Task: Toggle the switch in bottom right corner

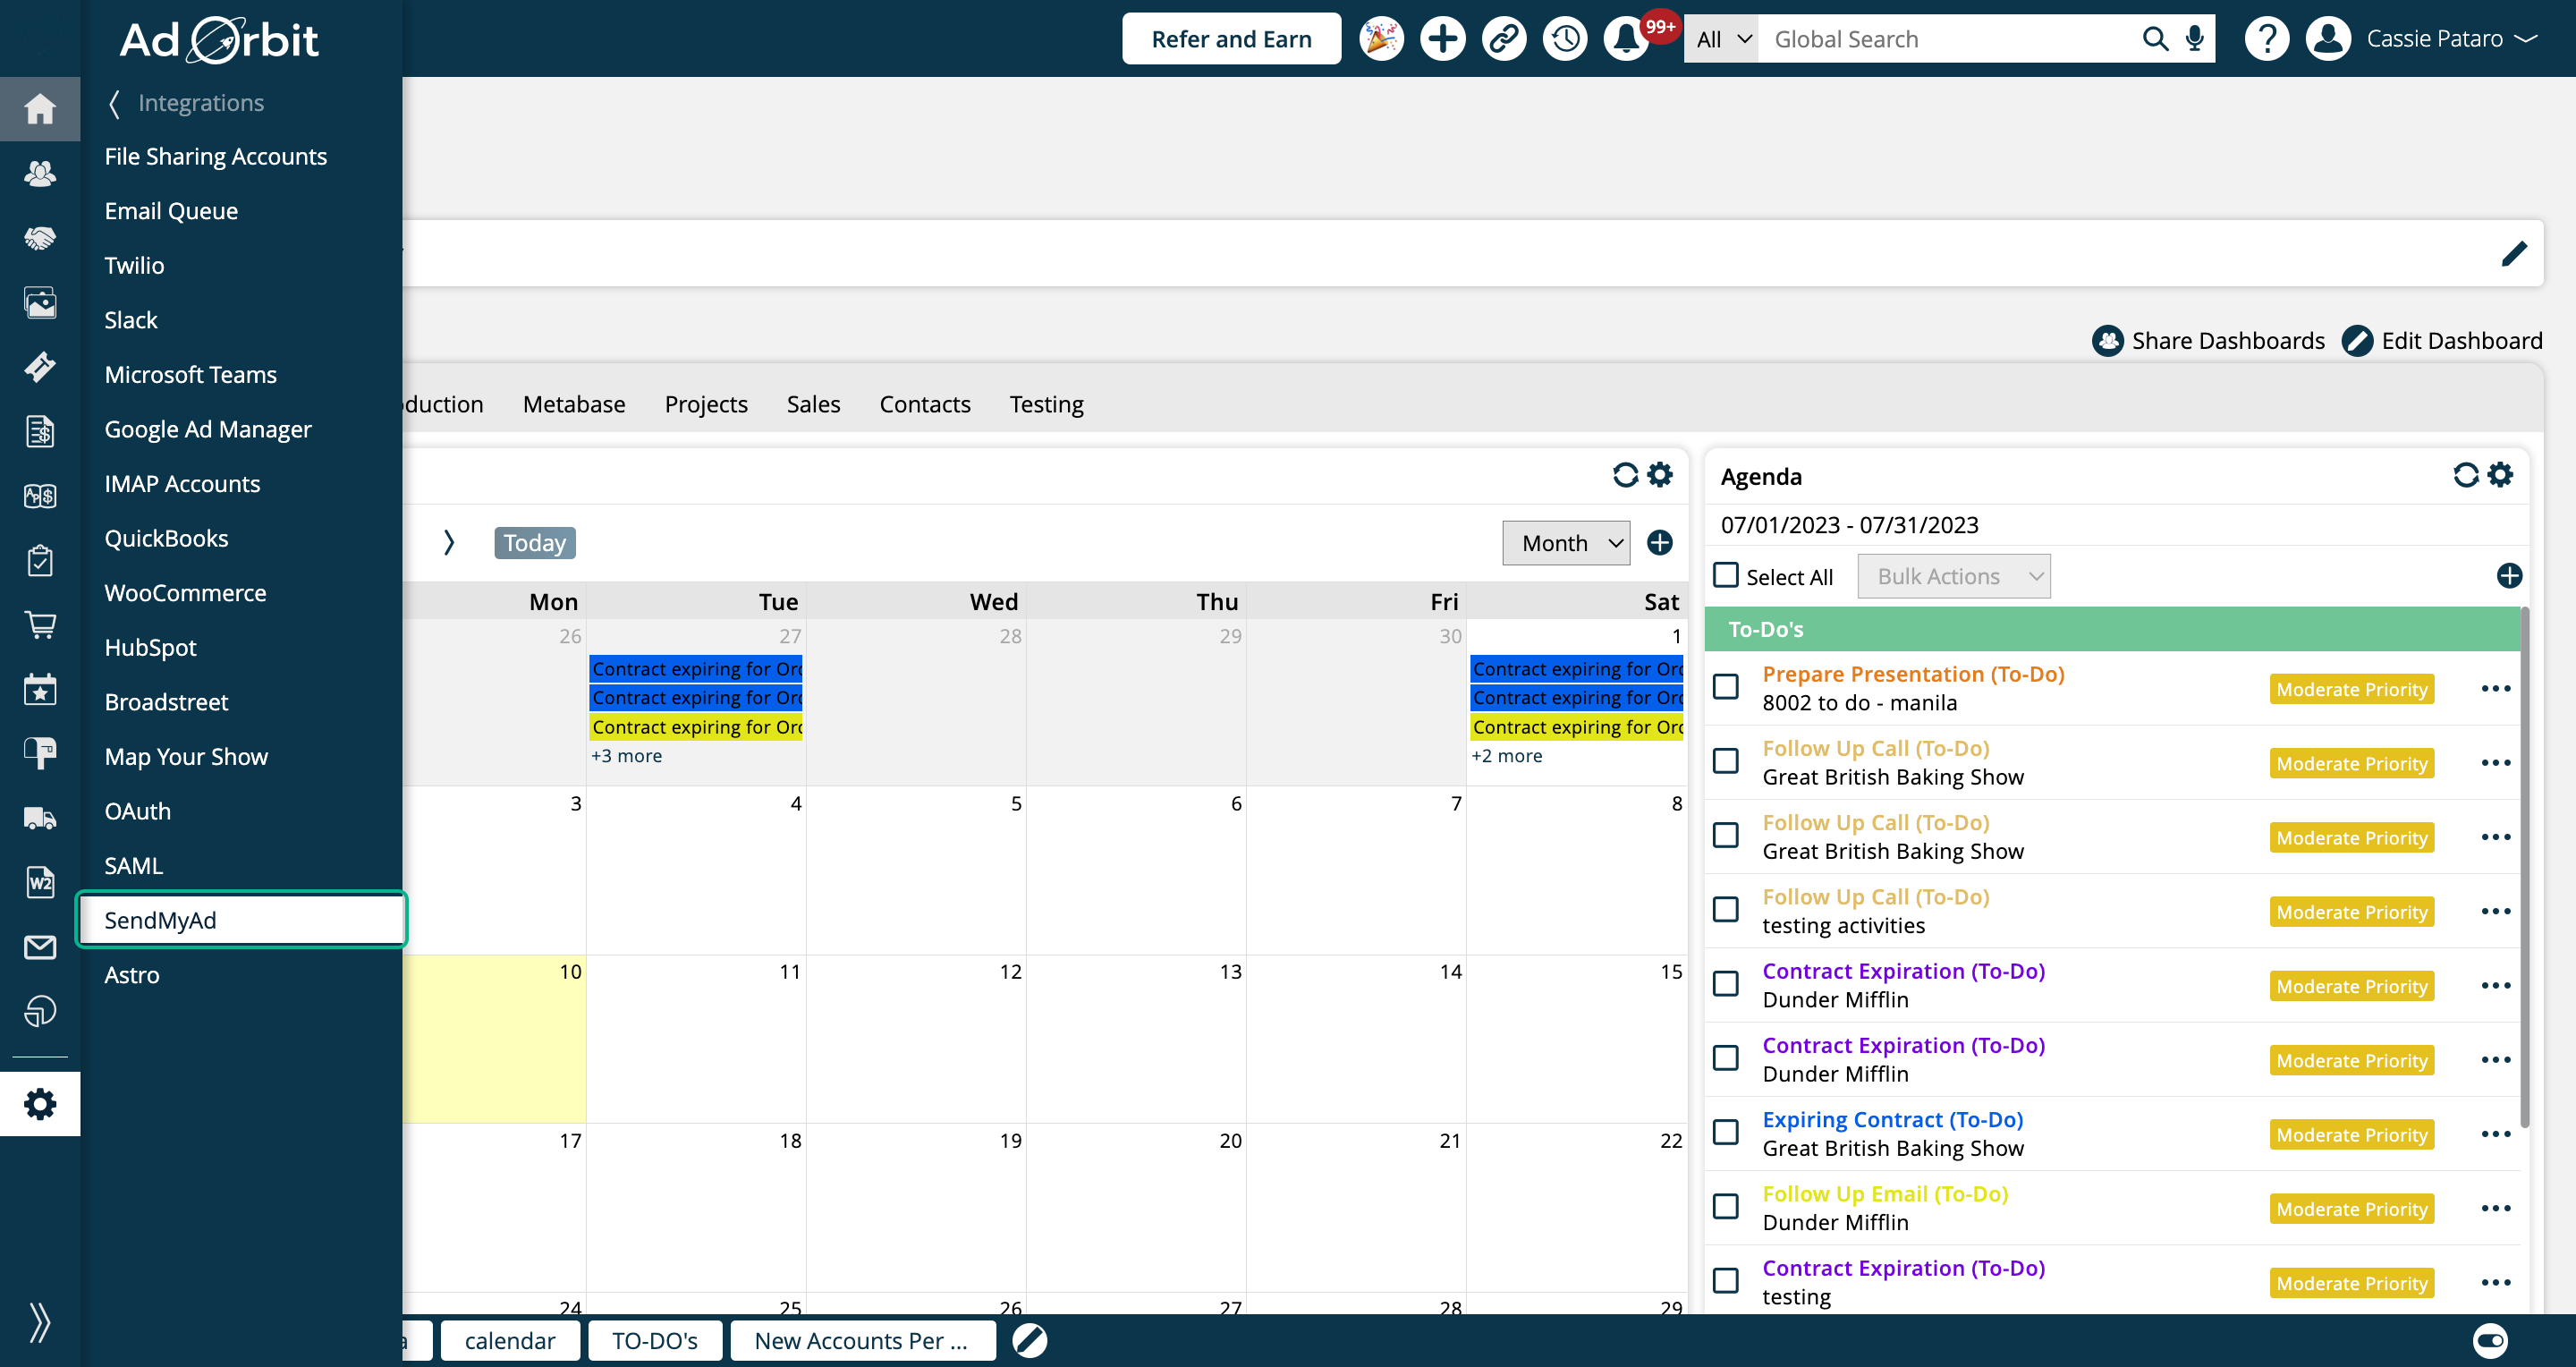Action: pos(2490,1340)
